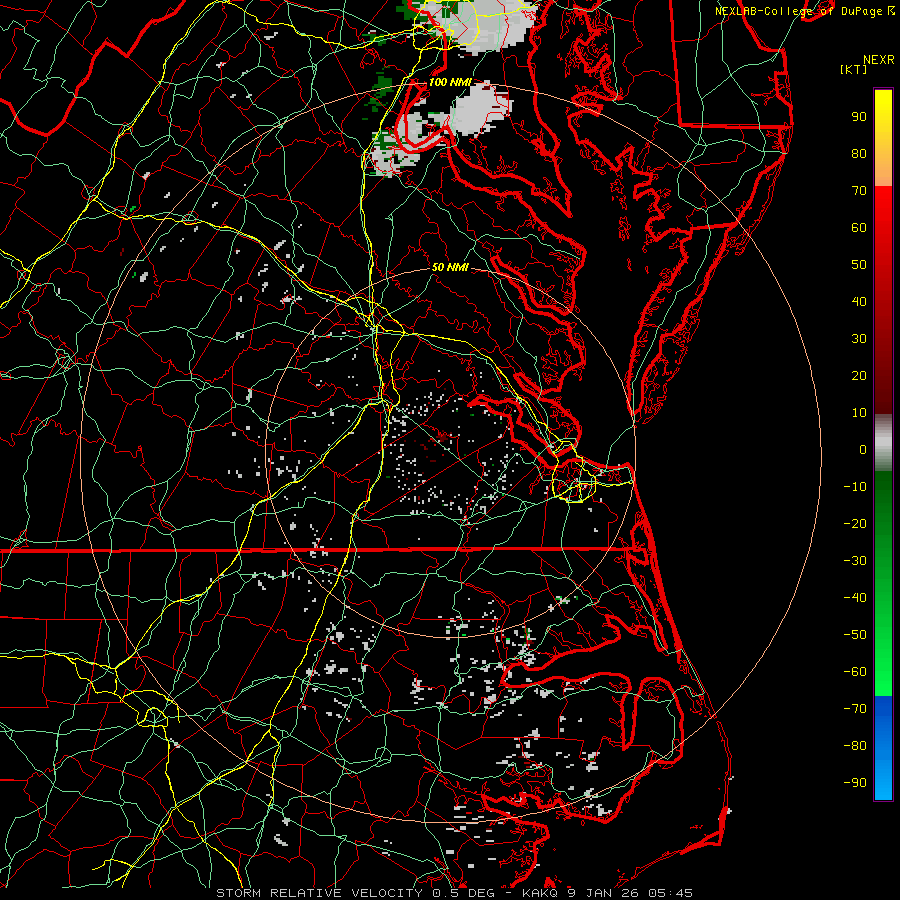
Task: Click the -10 scale value
Action: (x=855, y=487)
